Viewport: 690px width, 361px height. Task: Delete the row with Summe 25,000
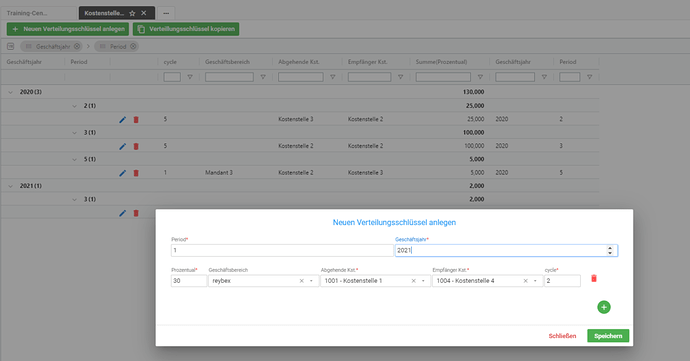(x=136, y=119)
